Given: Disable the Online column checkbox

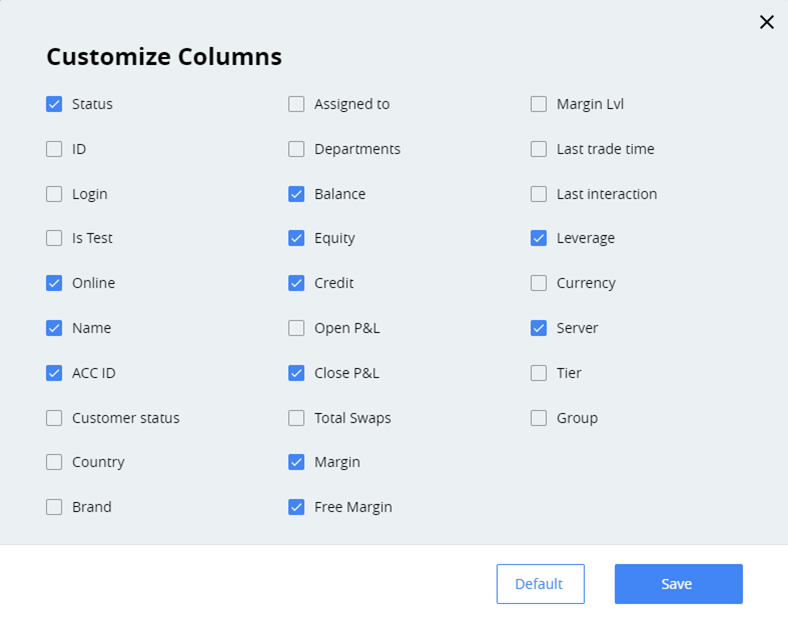Looking at the screenshot, I should point(54,283).
